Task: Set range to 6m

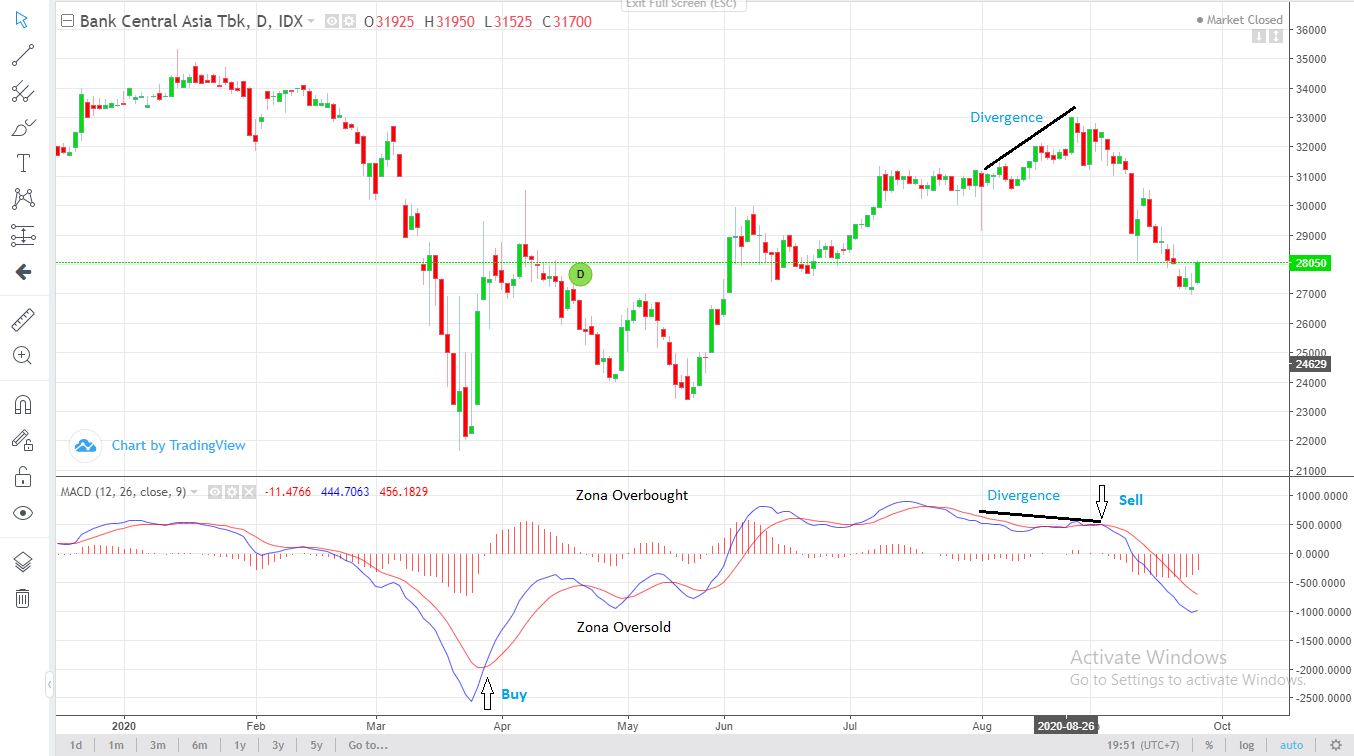Action: tap(199, 745)
